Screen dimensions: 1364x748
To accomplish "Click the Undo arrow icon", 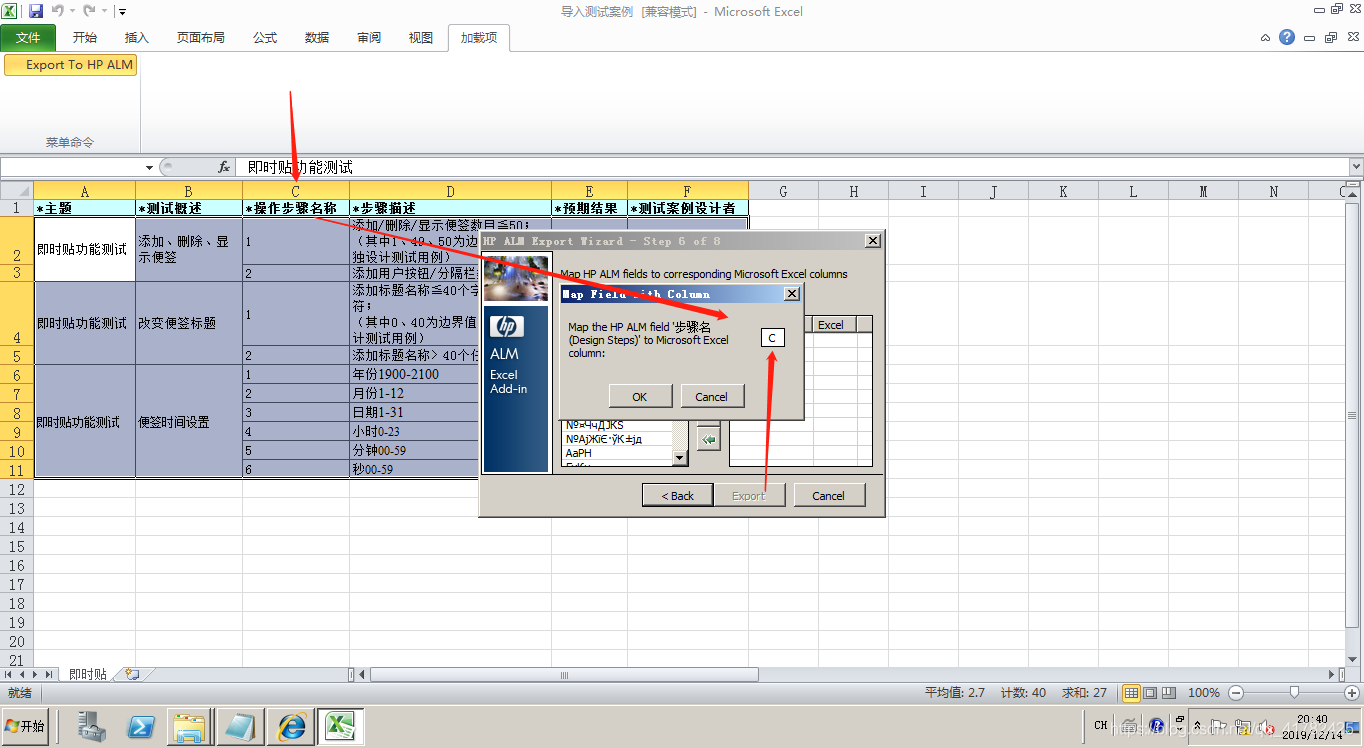I will click(58, 11).
